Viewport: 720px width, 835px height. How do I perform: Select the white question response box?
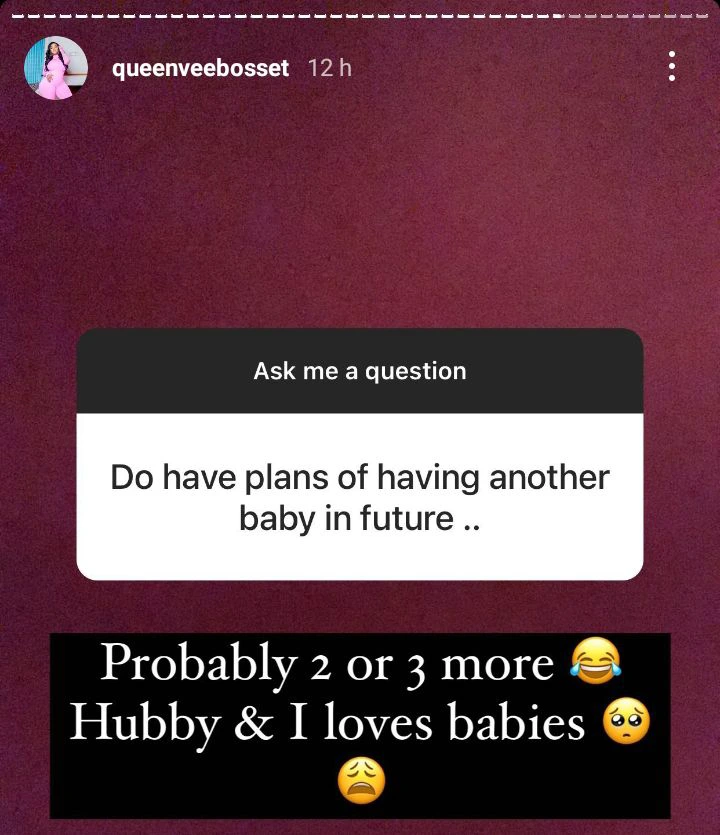[x=360, y=496]
